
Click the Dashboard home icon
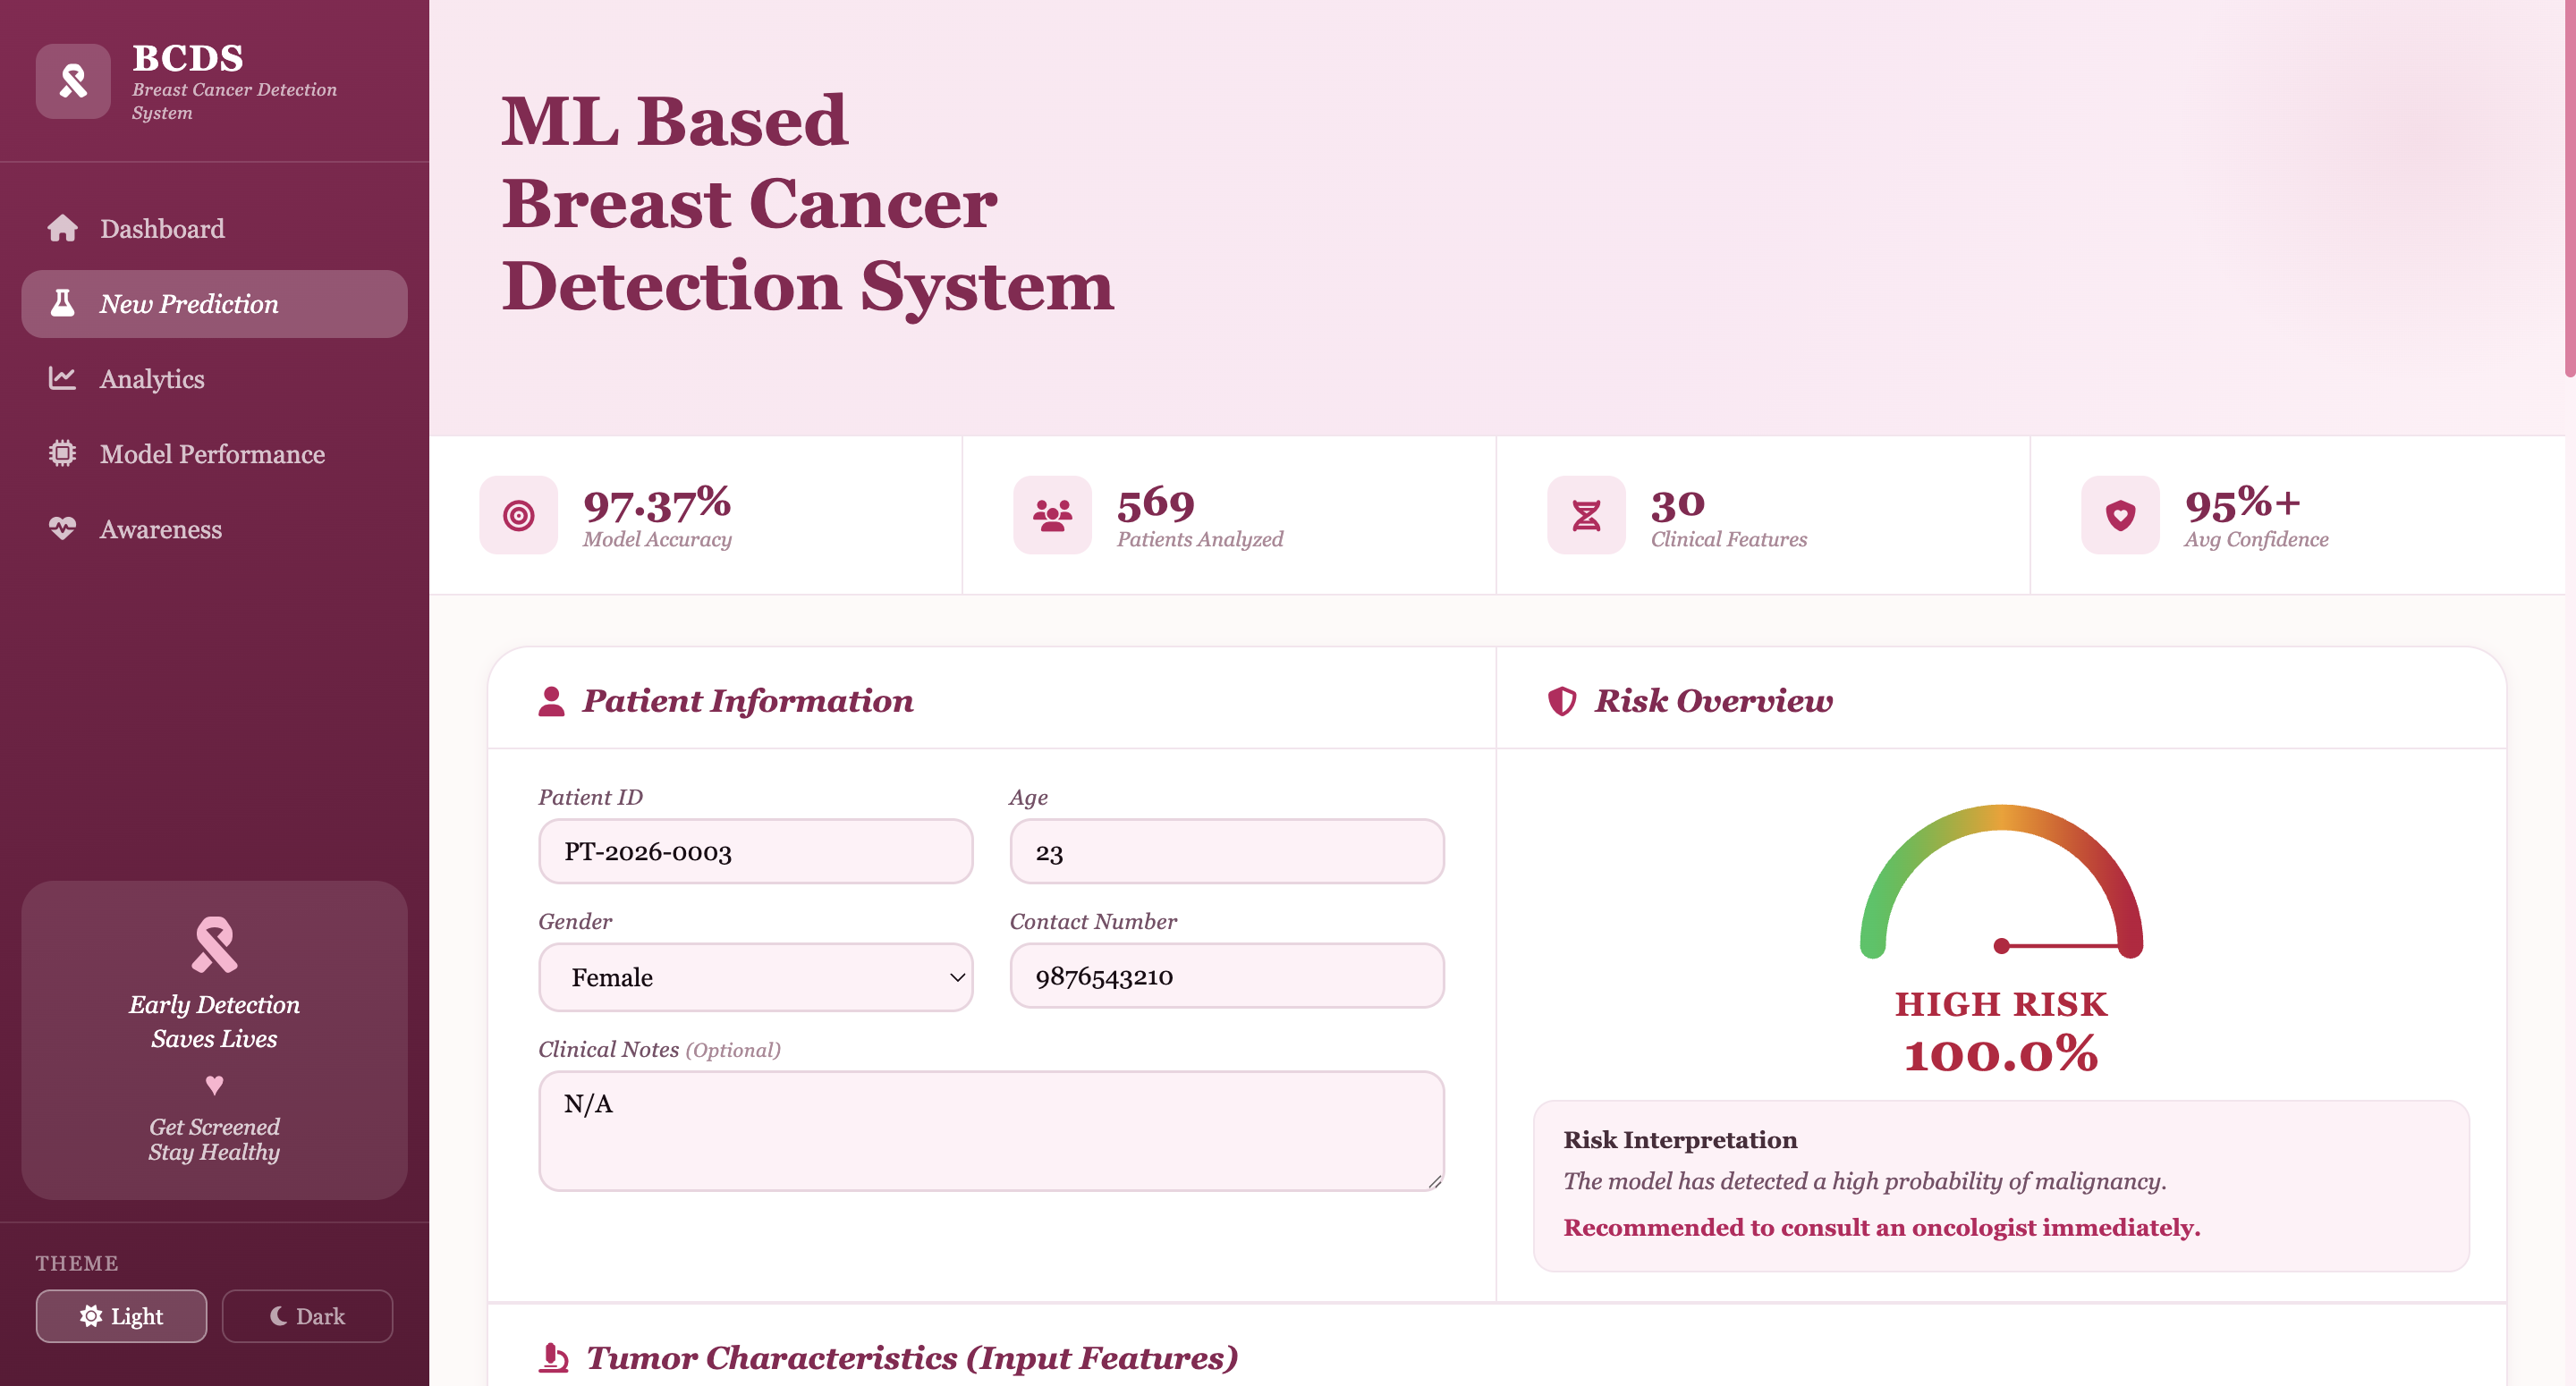[x=62, y=228]
